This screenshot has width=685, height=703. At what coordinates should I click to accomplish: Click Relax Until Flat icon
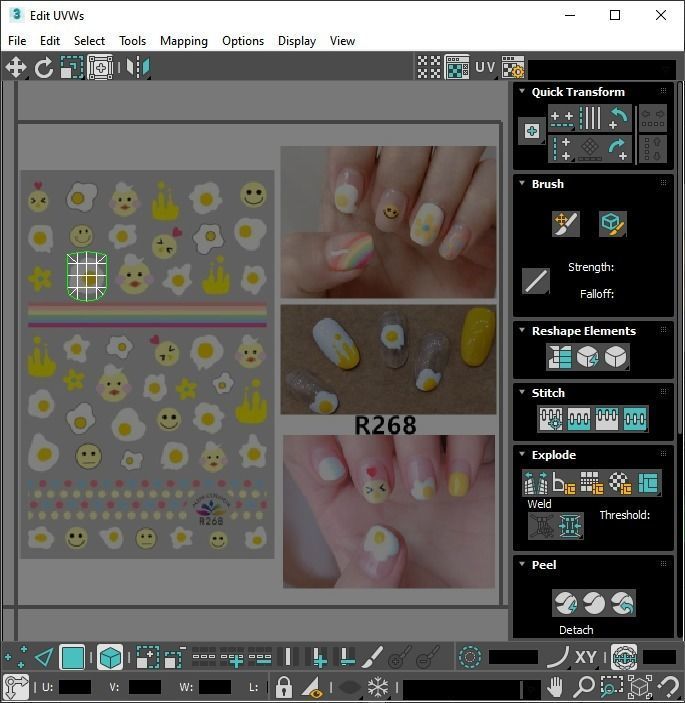coord(587,357)
